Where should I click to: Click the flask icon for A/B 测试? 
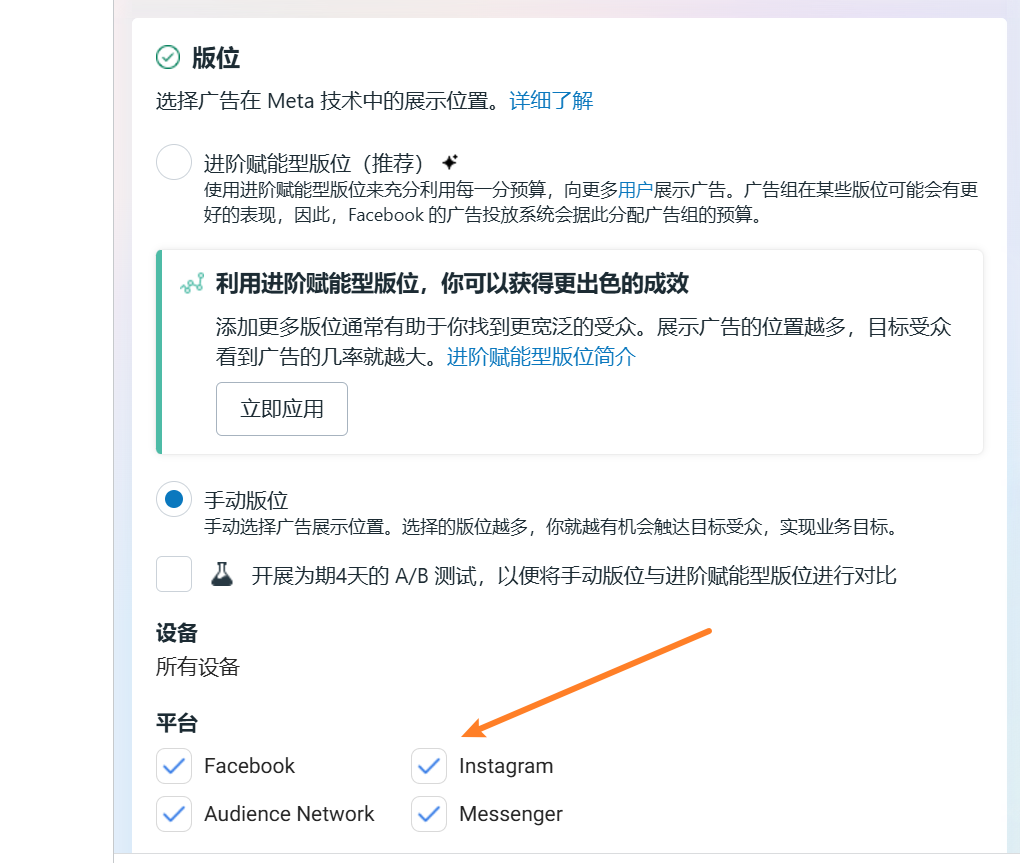click(221, 575)
